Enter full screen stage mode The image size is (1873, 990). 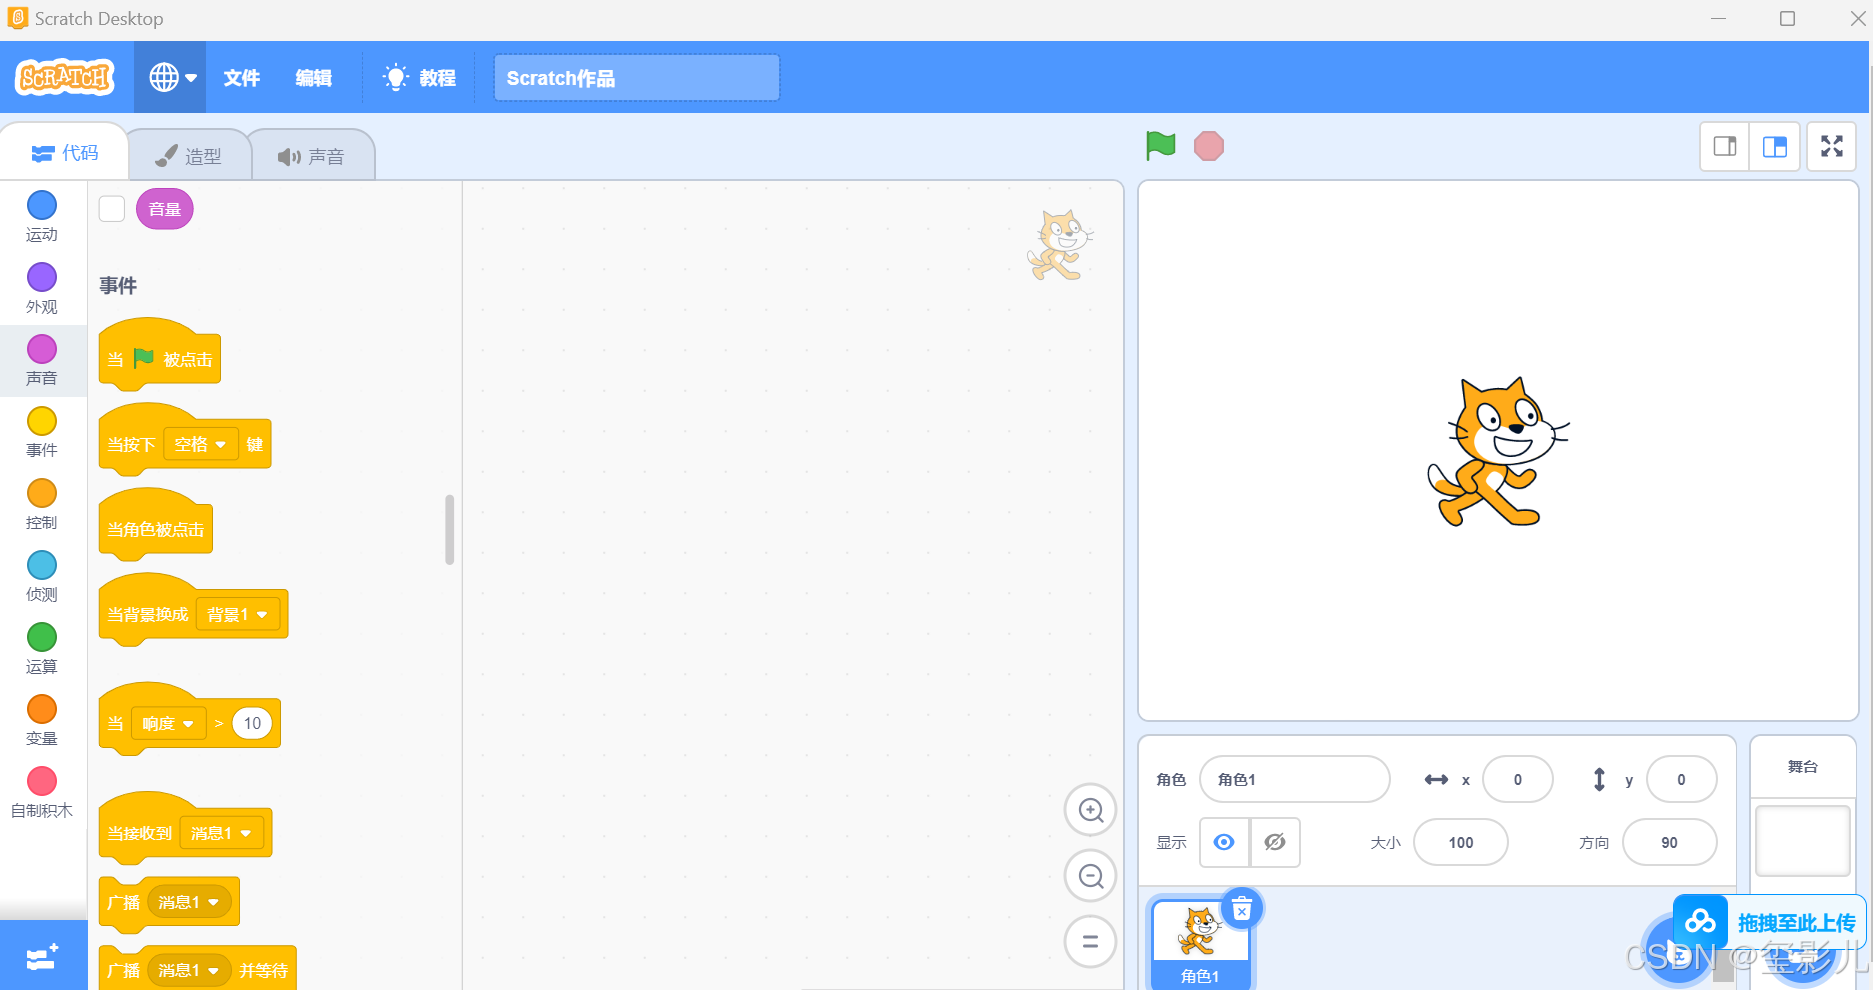tap(1832, 147)
